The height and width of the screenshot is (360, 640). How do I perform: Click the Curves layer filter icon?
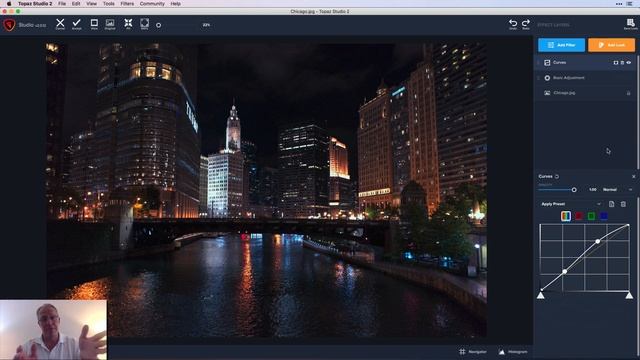tap(547, 62)
